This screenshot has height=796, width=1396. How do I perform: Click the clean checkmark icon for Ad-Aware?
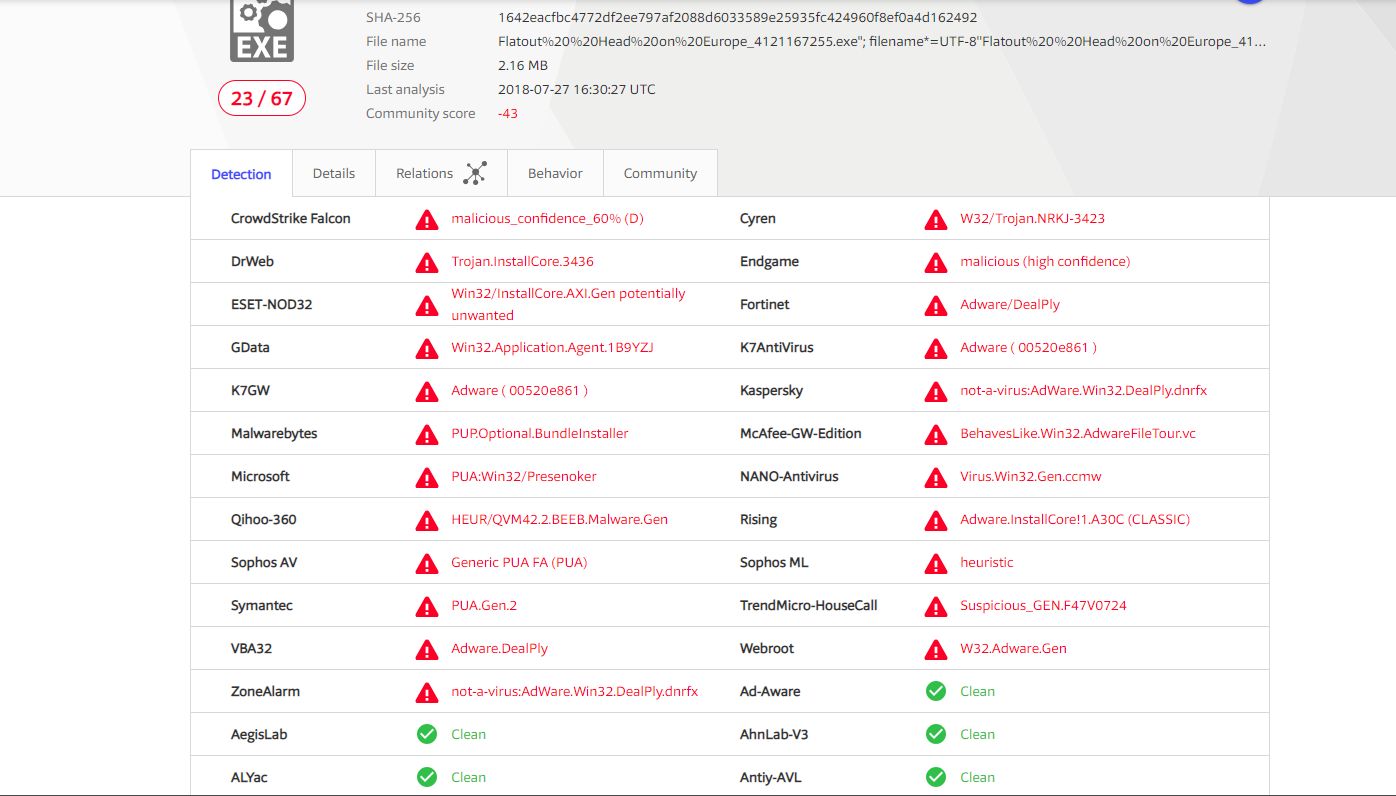click(x=936, y=691)
